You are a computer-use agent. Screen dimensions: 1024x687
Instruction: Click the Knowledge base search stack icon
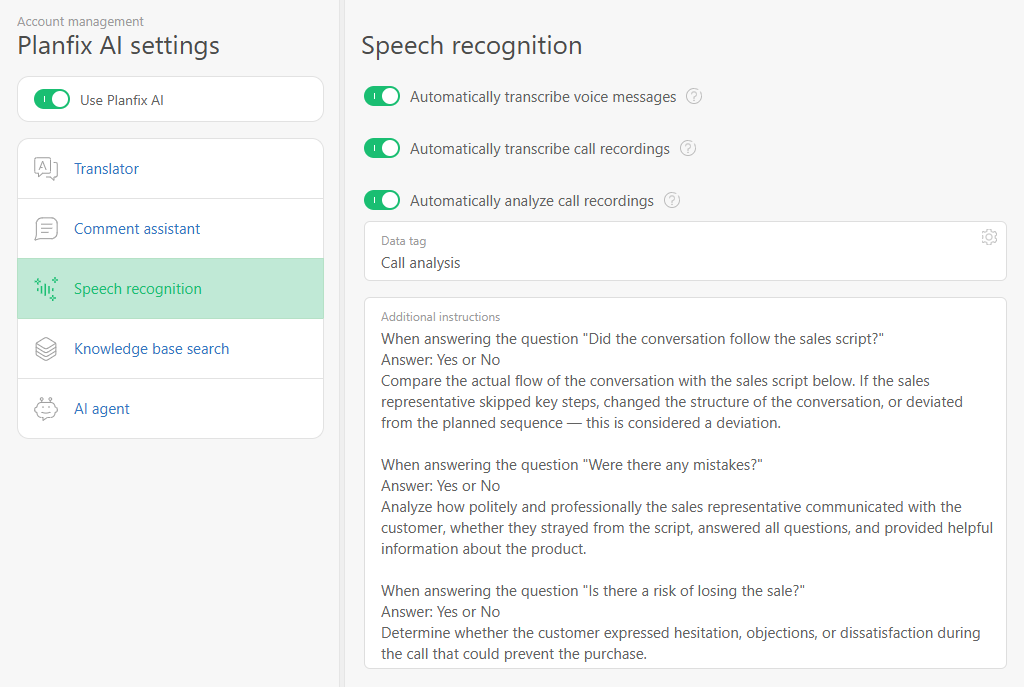point(46,349)
